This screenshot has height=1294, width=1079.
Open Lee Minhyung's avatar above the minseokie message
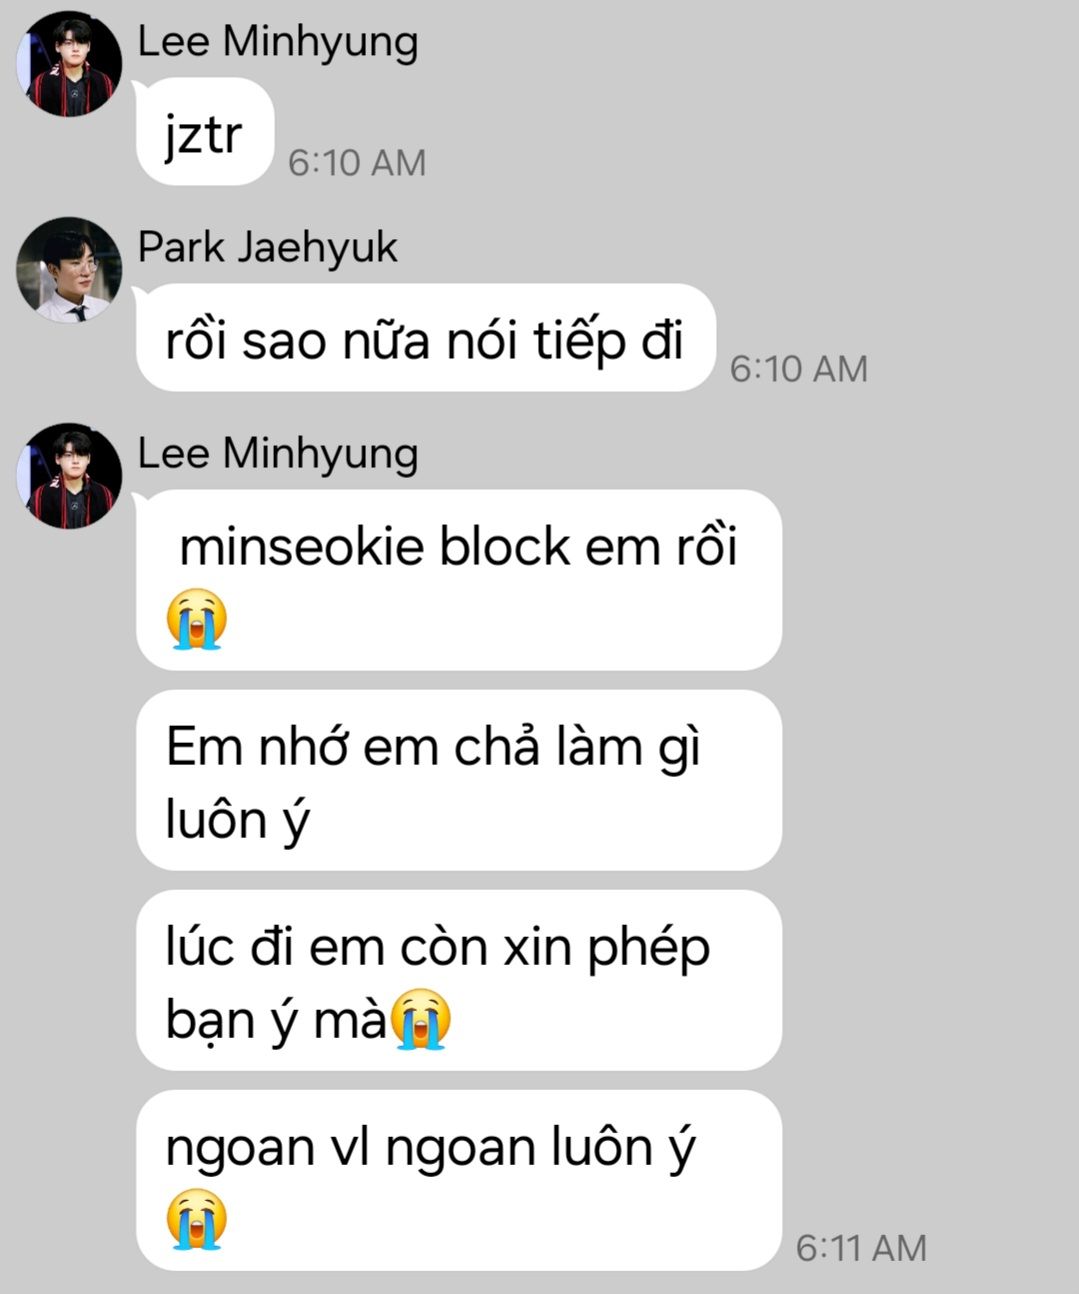68,476
